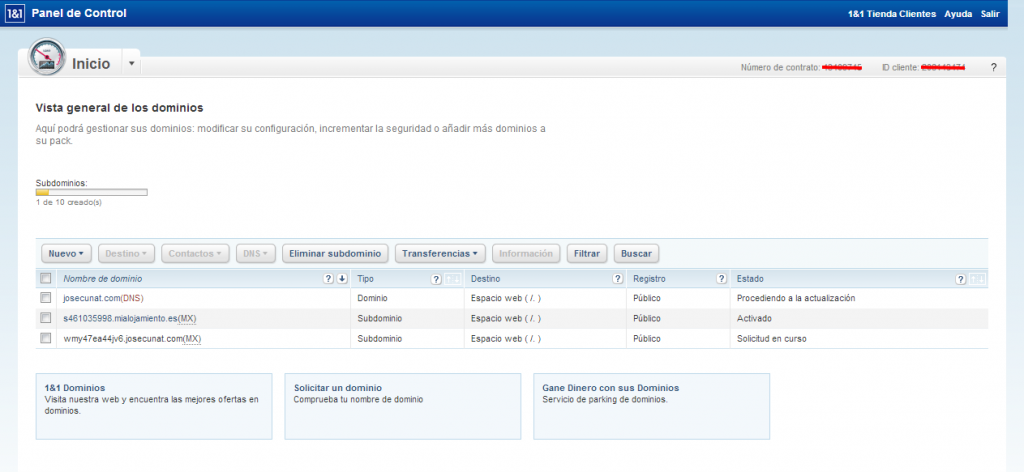Open the dropdown arrow next to Inicio

click(x=132, y=64)
